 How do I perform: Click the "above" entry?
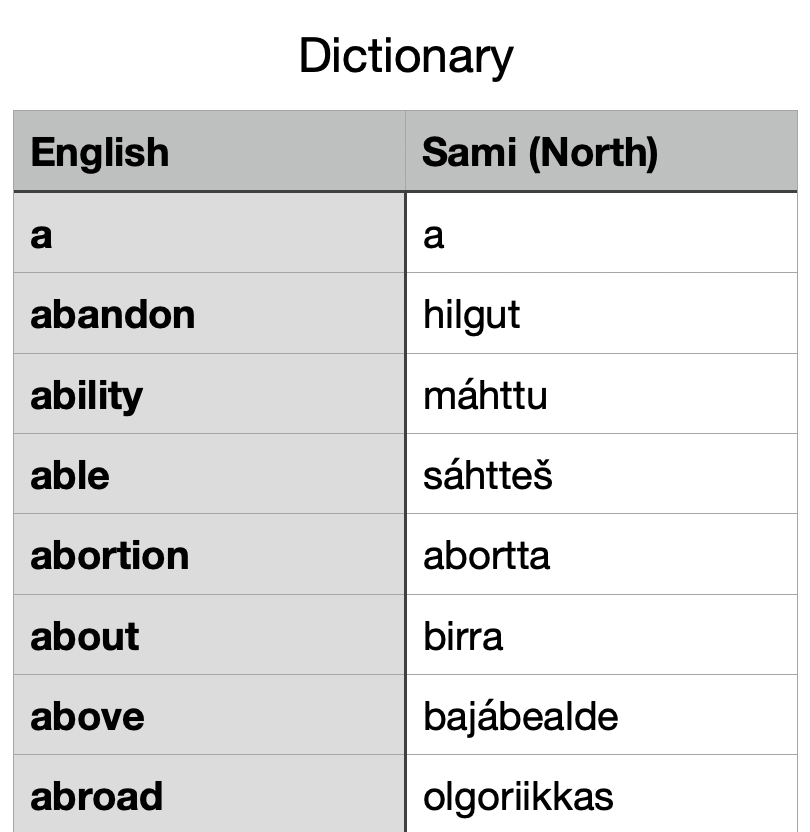[88, 717]
